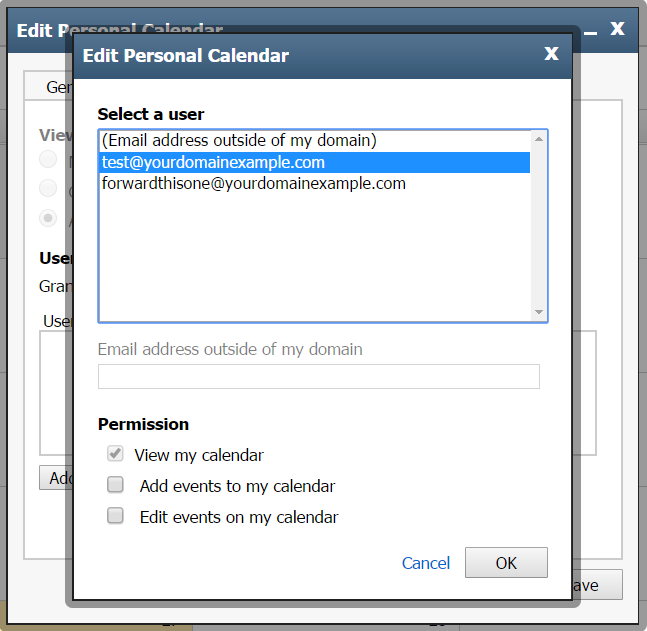Click the user list scroll-up arrow
This screenshot has width=647, height=631.
pos(539,139)
